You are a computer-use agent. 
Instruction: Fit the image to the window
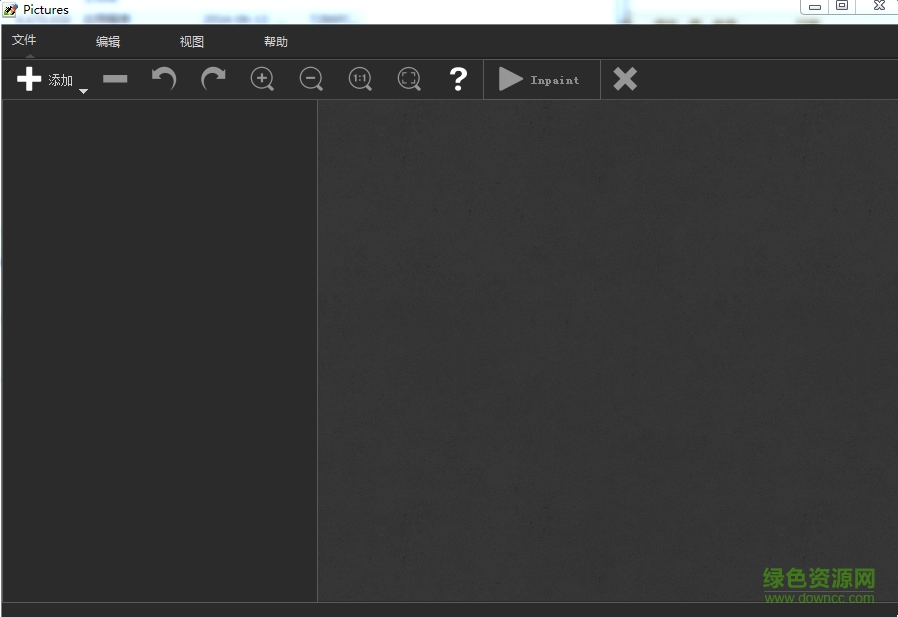(x=409, y=79)
